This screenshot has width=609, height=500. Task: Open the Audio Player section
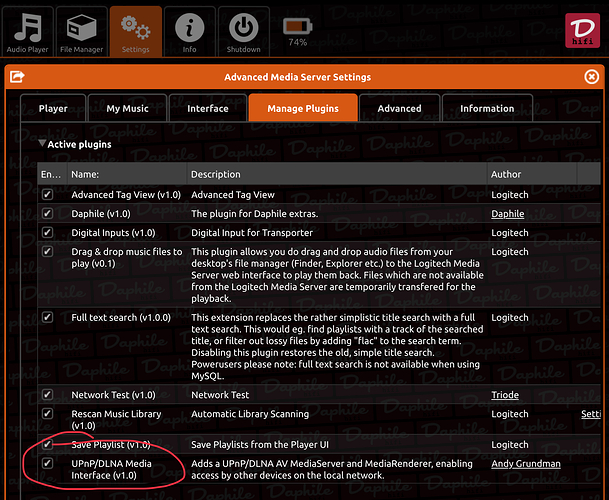pyautogui.click(x=28, y=32)
